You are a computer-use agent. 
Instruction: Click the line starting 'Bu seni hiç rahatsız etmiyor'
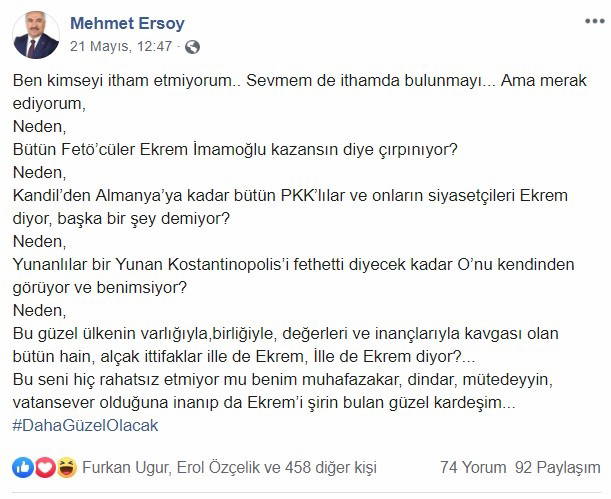290,379
